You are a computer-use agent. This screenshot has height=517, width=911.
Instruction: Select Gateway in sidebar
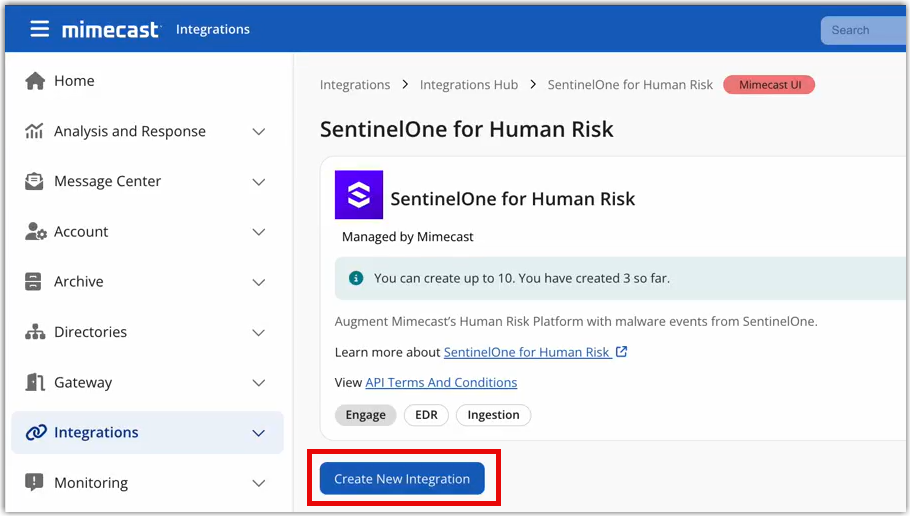pos(83,382)
